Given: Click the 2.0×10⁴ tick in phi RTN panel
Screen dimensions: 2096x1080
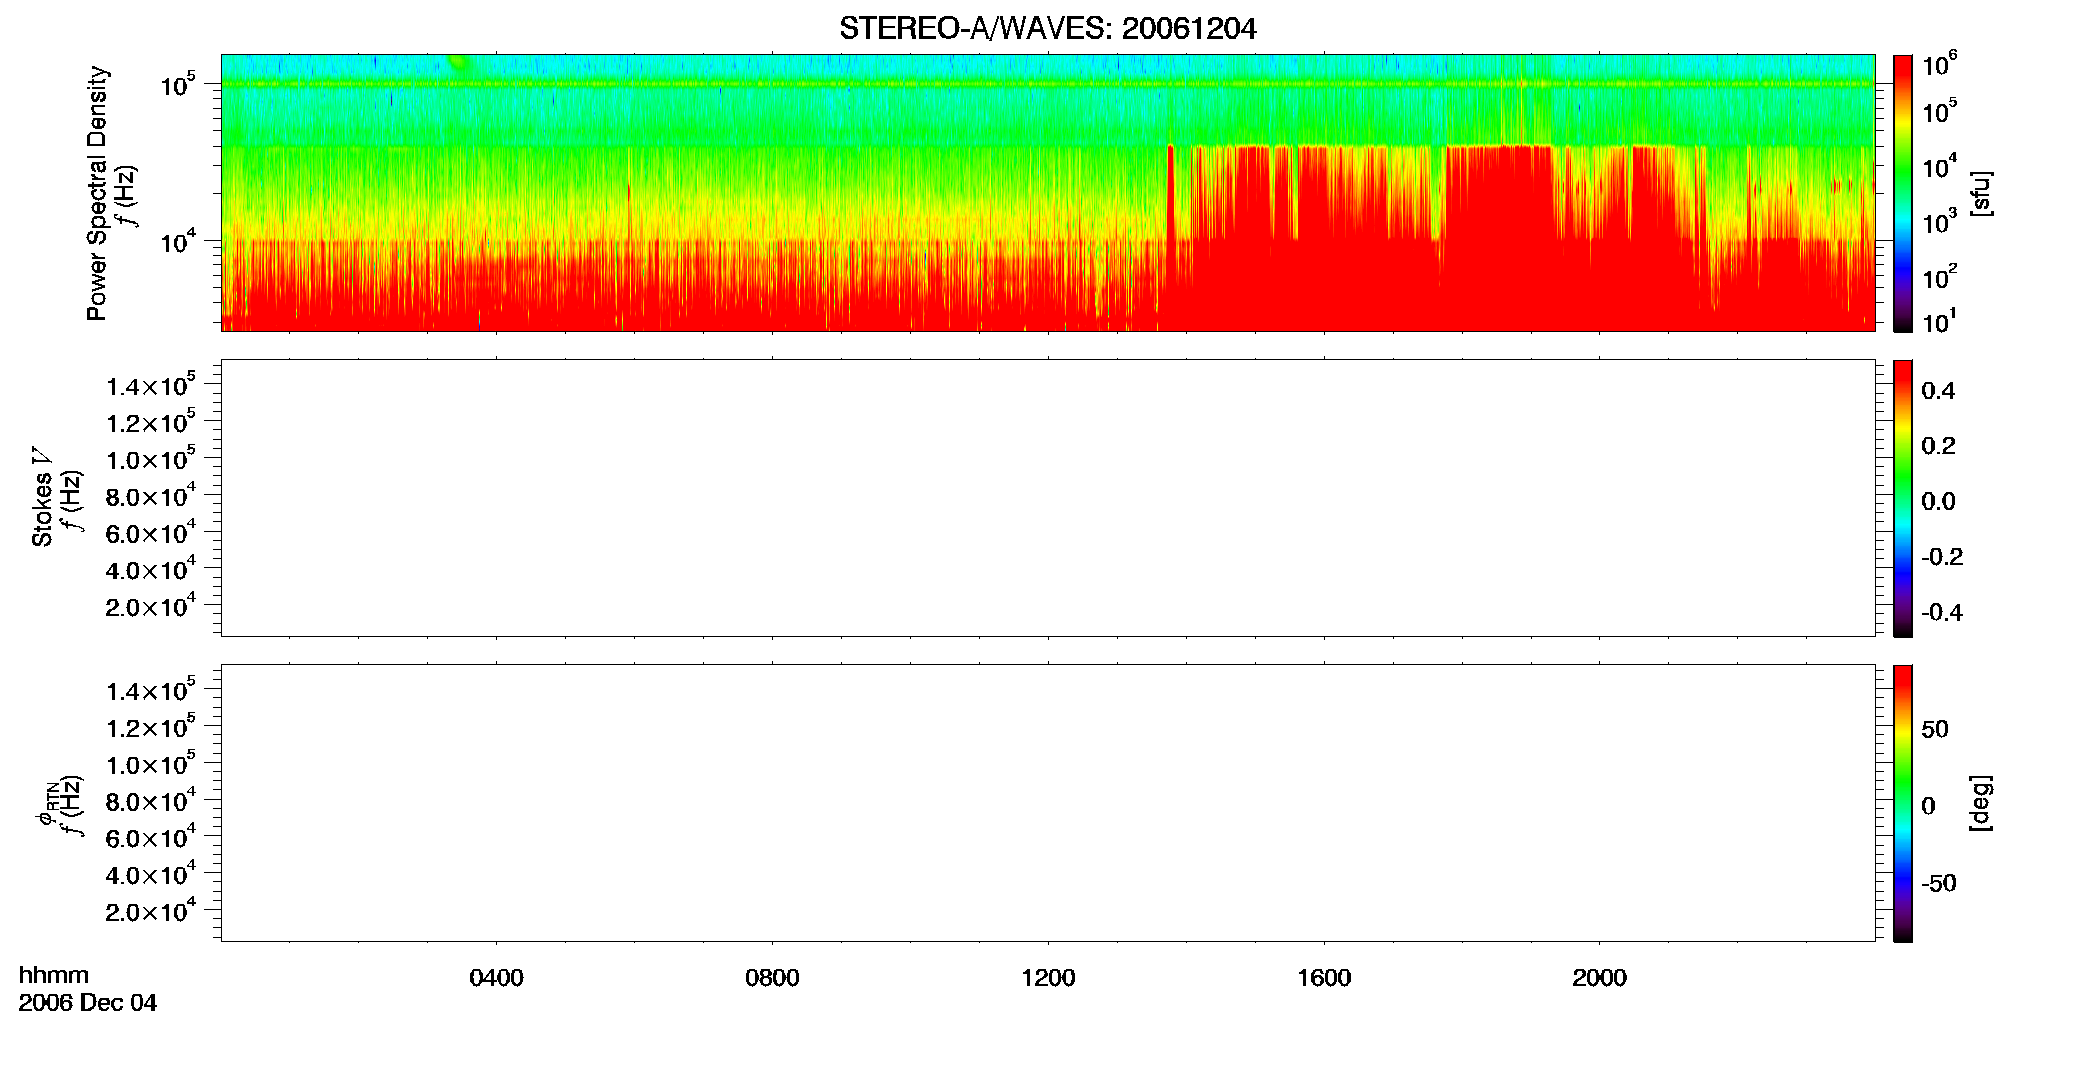Looking at the screenshot, I should [150, 910].
